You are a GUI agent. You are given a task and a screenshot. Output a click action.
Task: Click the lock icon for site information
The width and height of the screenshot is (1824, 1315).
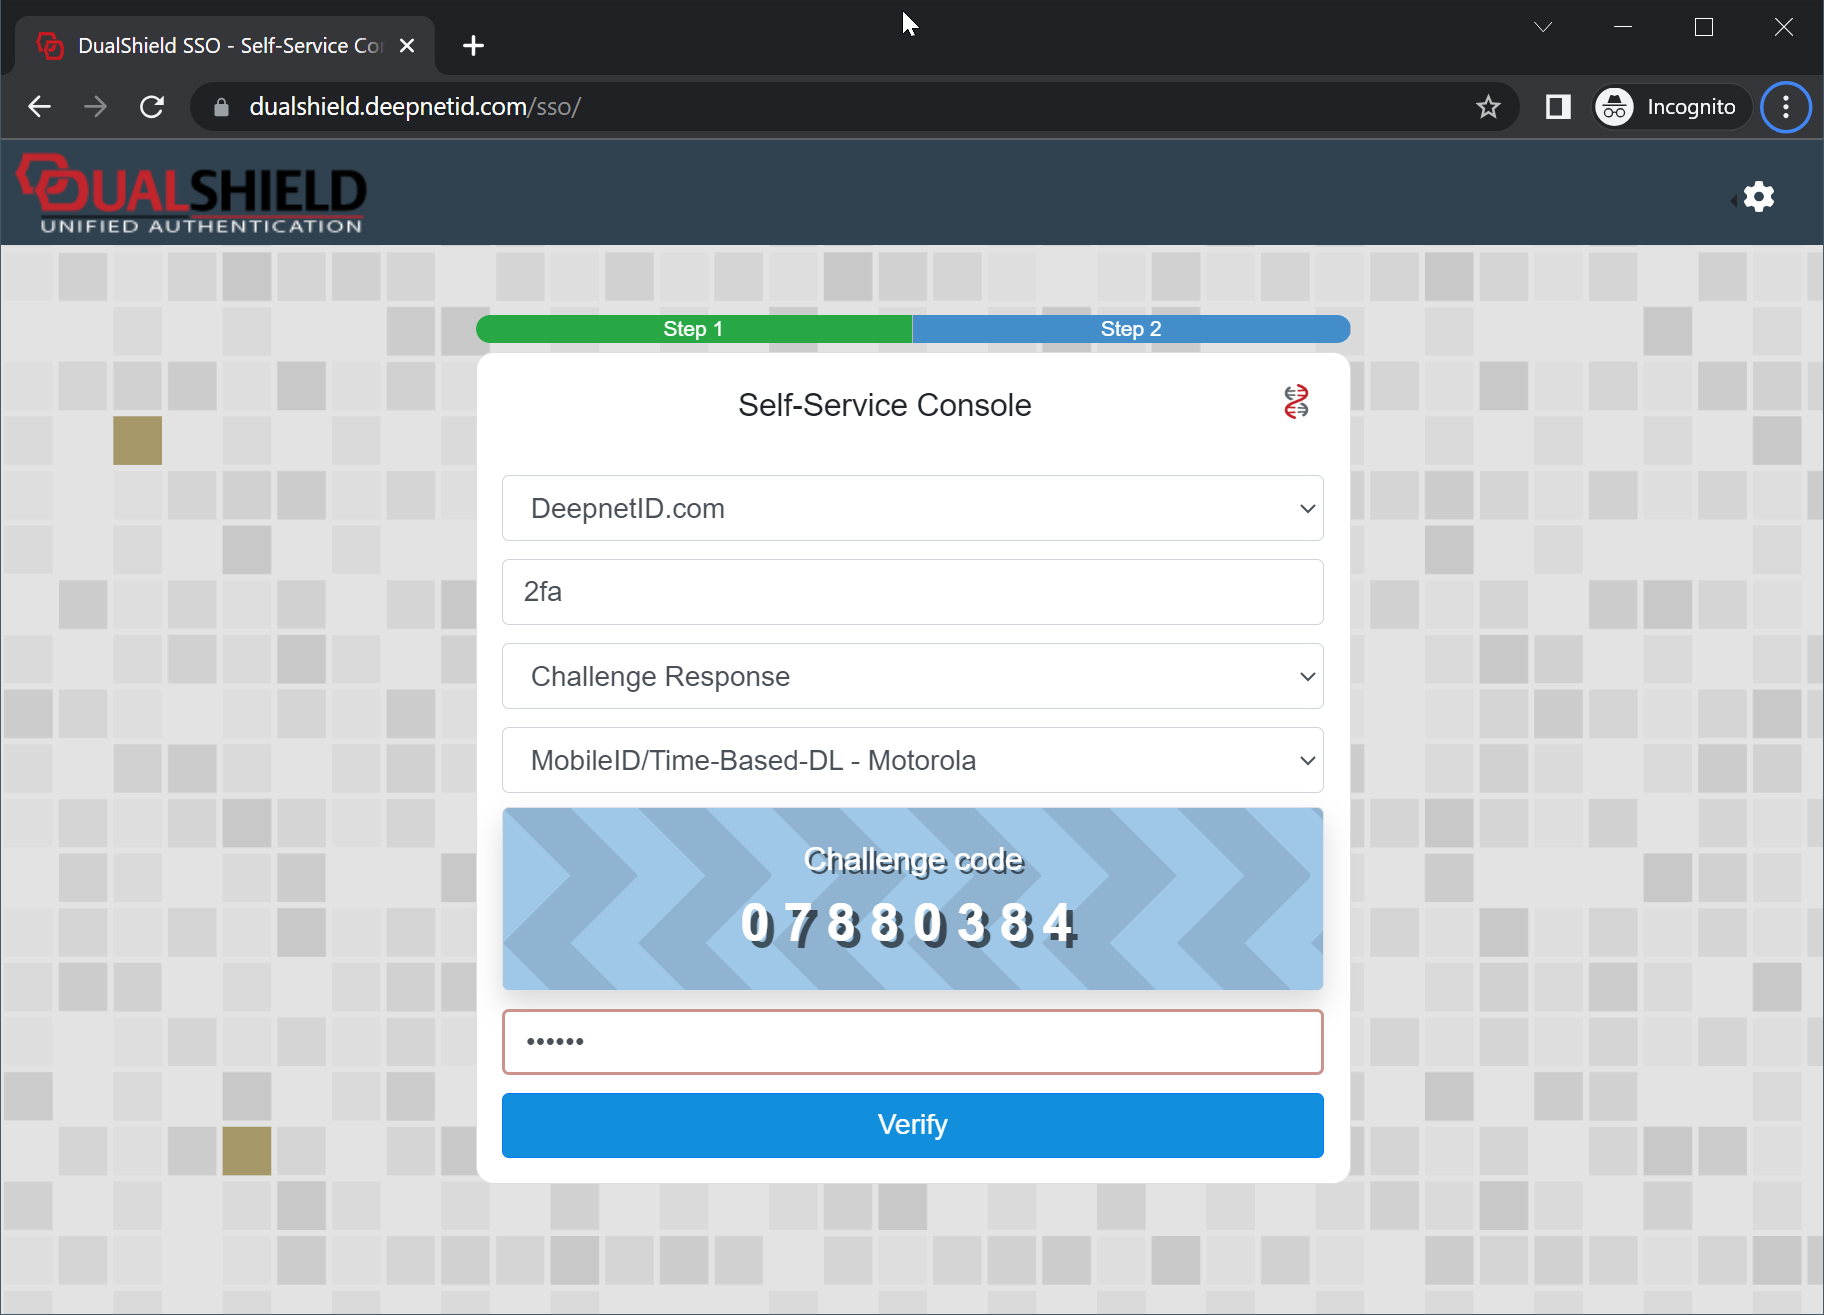coord(222,107)
